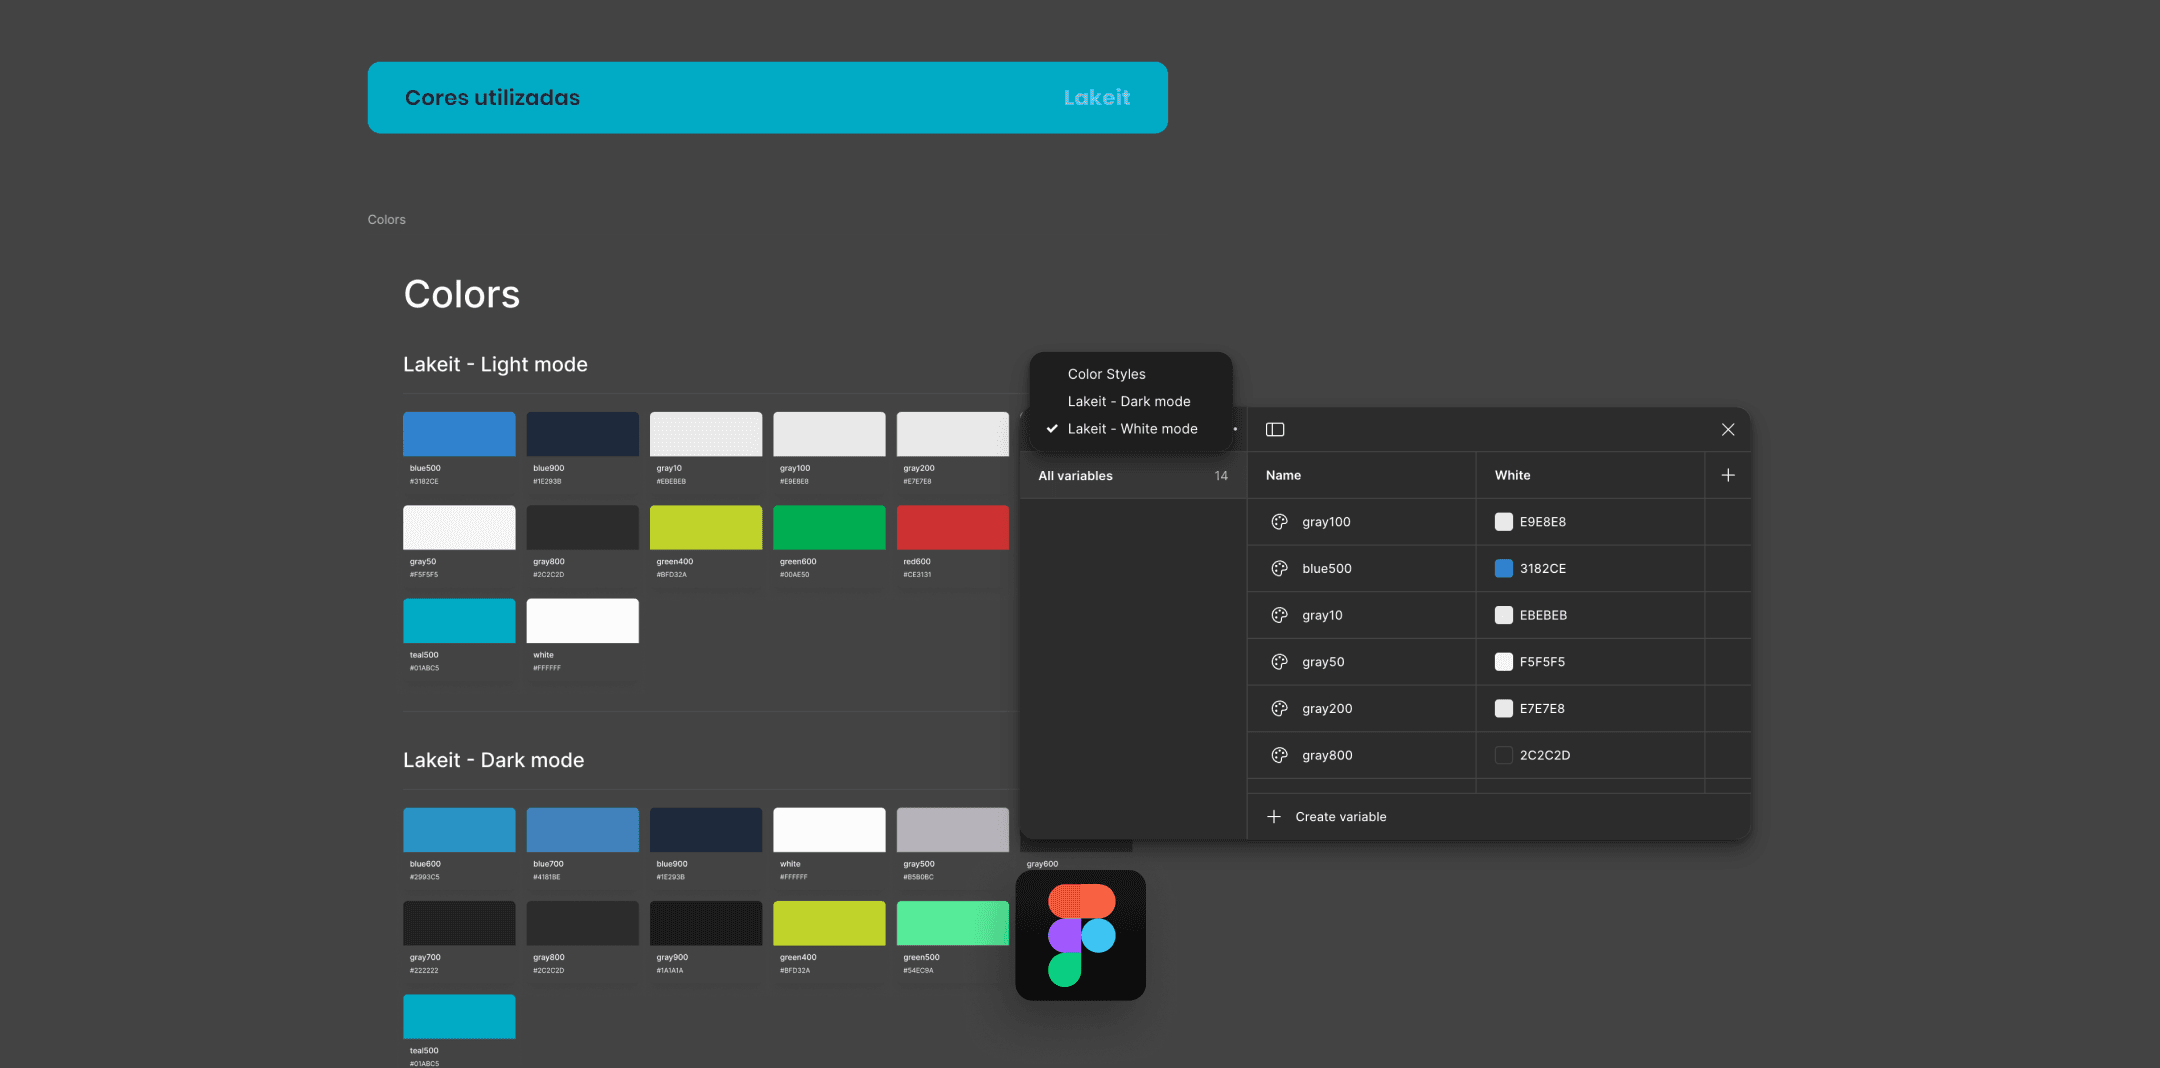Click the palette icon beside gray100

tap(1279, 522)
